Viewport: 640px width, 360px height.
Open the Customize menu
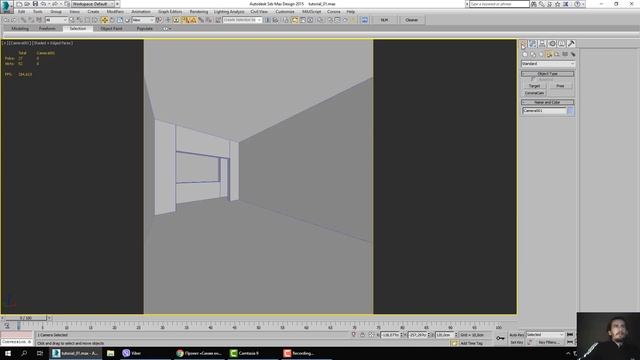coord(285,12)
